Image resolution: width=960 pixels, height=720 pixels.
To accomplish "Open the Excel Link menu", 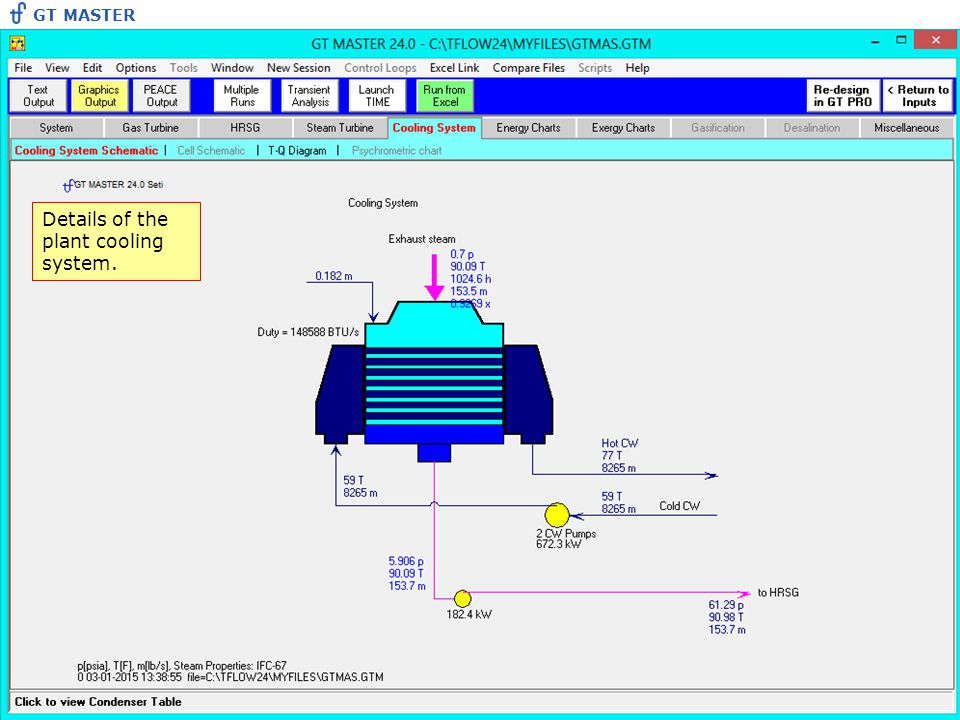I will 454,68.
